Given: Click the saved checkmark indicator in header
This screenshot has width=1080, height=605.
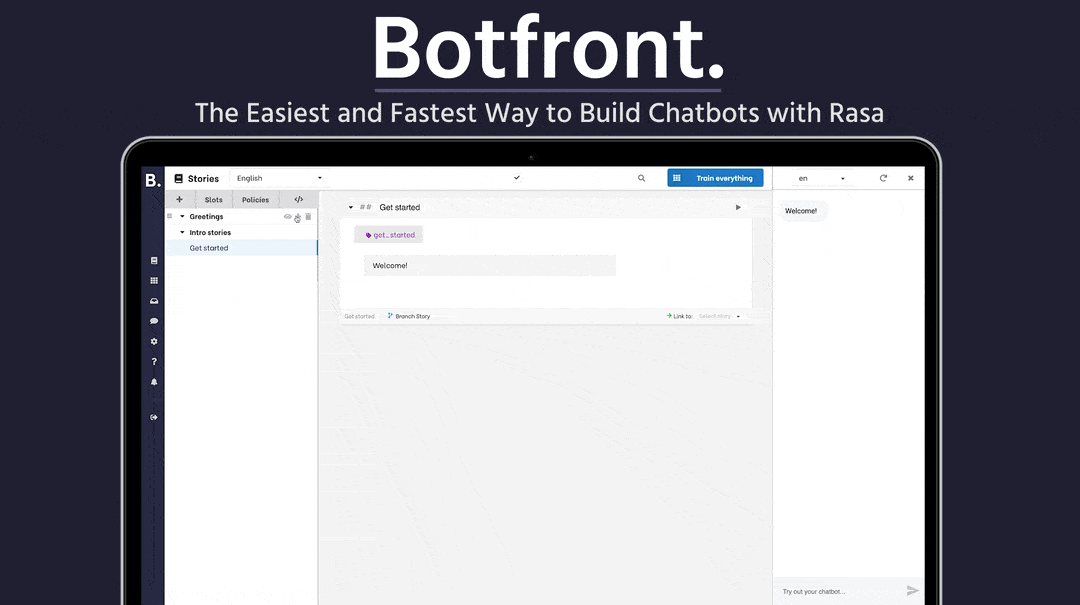Looking at the screenshot, I should (x=517, y=178).
